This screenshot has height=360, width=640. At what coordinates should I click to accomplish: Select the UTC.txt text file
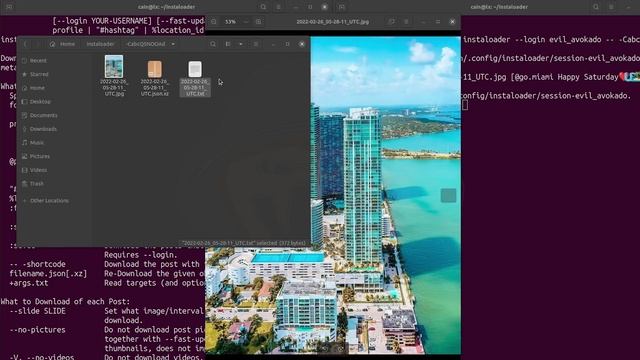coord(195,78)
